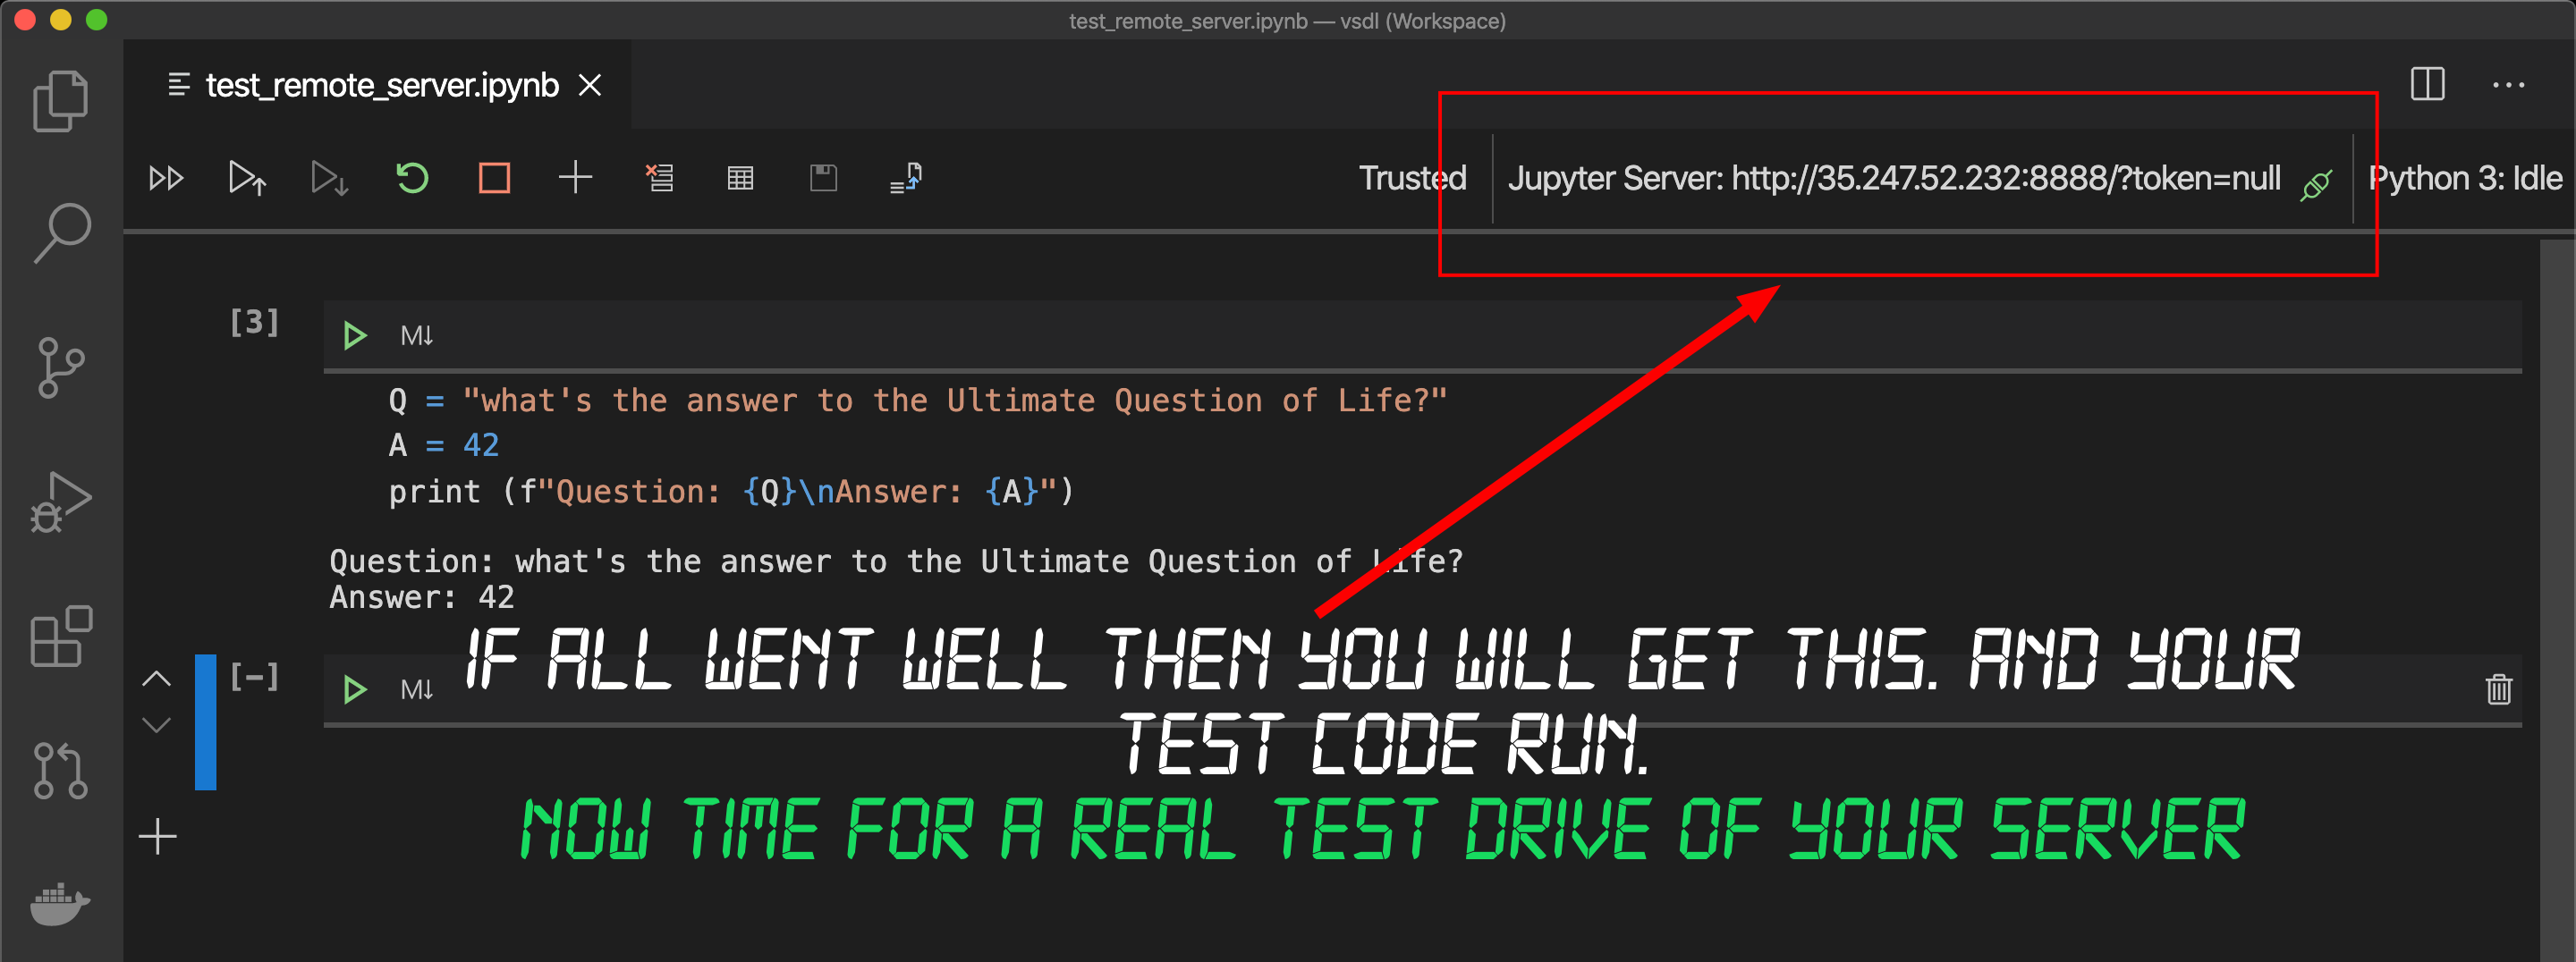Clear all cell outputs
The image size is (2576, 962).
pos(659,178)
